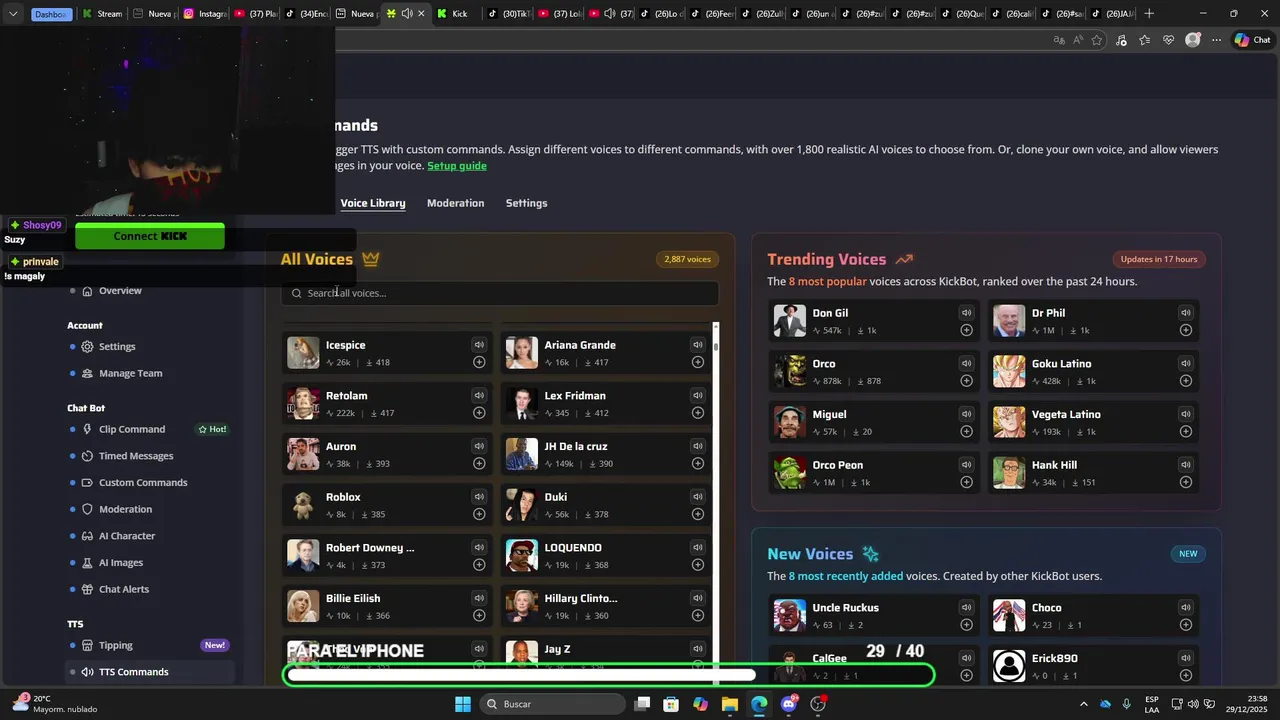Screen dimensions: 1280x720
Task: Add the Goku Latino voice
Action: point(1186,381)
